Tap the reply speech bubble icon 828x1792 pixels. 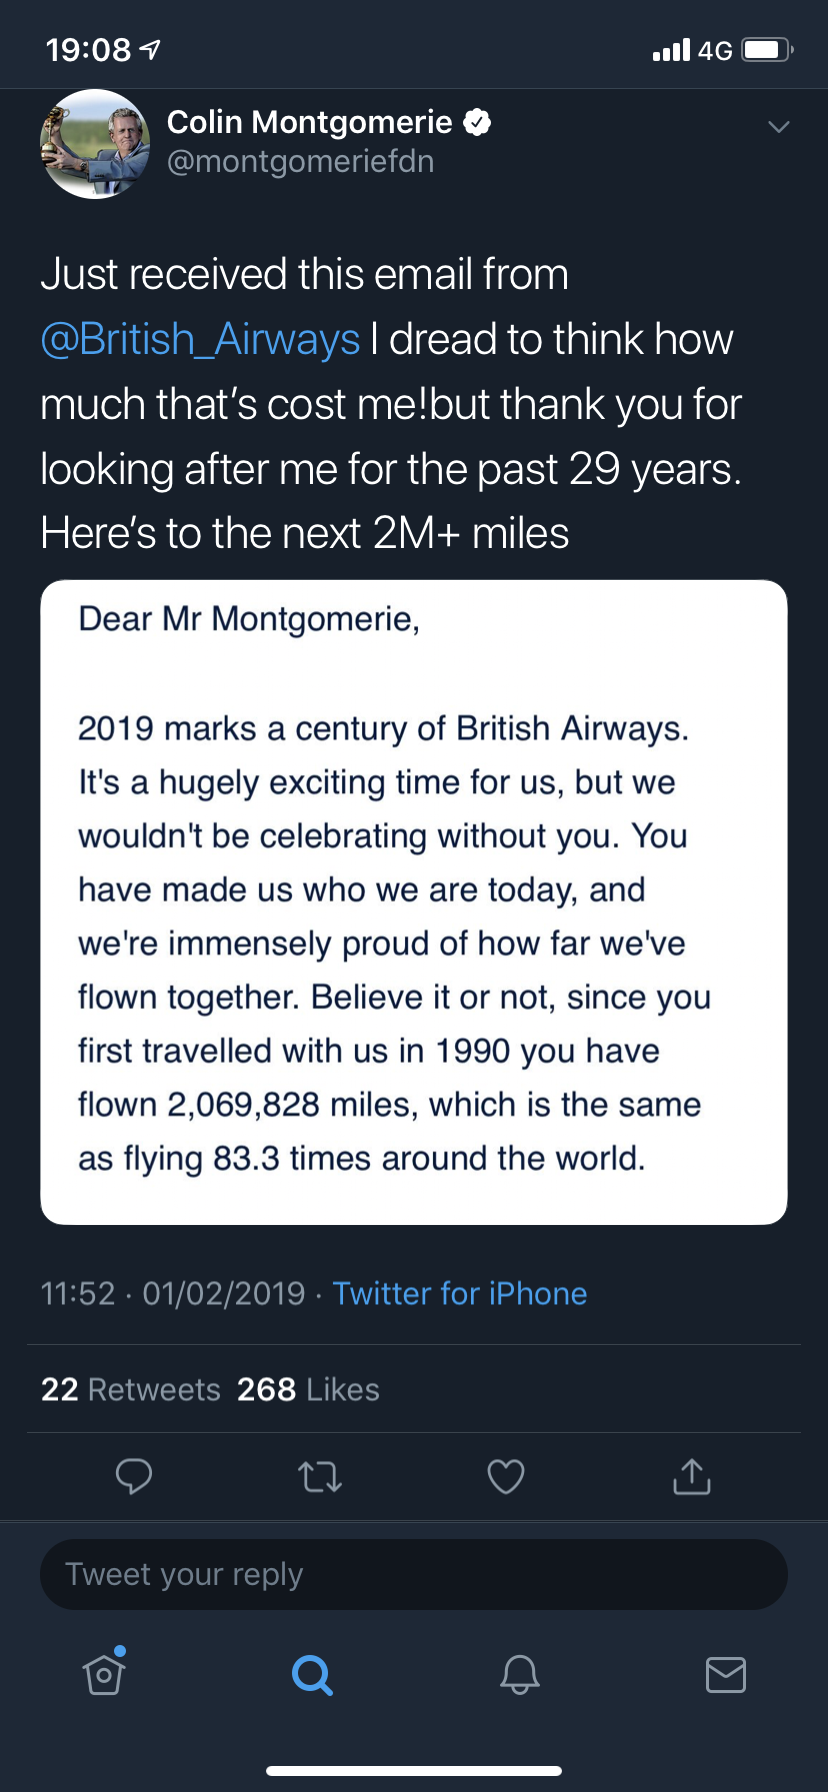(134, 1476)
